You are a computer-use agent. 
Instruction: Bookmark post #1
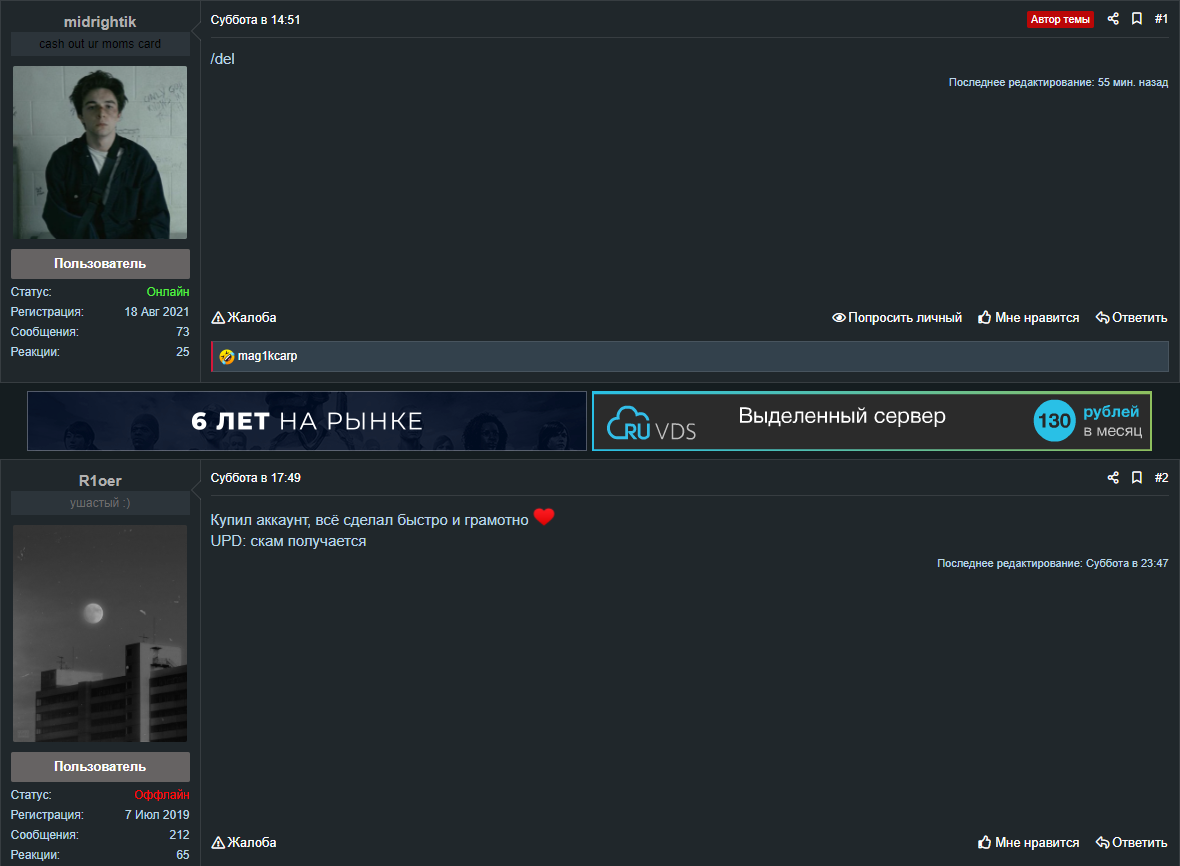(x=1137, y=19)
